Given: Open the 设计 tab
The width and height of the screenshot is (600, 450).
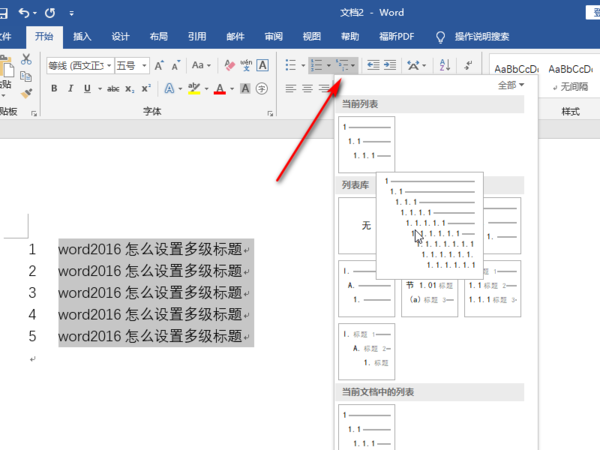Looking at the screenshot, I should pos(121,37).
